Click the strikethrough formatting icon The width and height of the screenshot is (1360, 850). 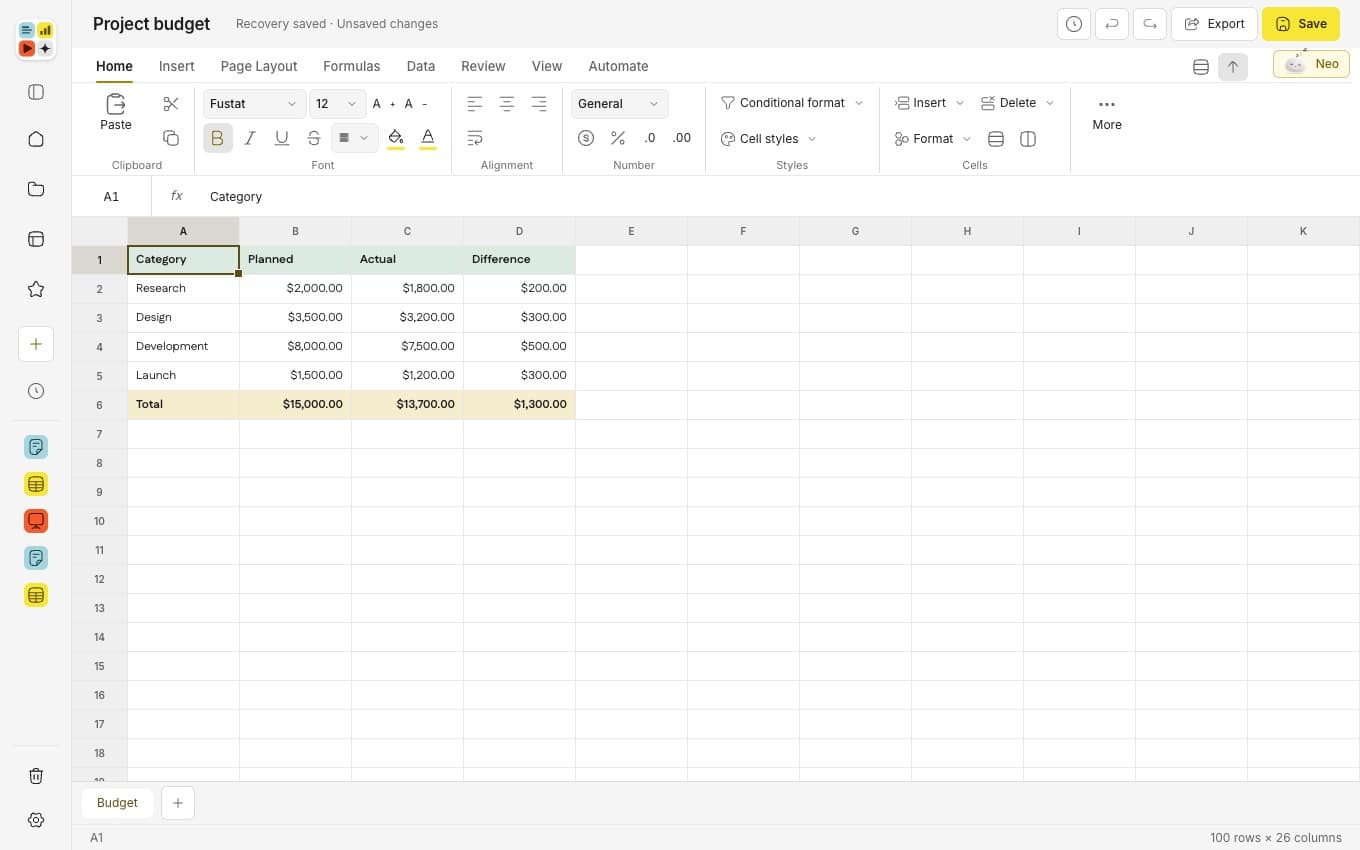point(314,138)
